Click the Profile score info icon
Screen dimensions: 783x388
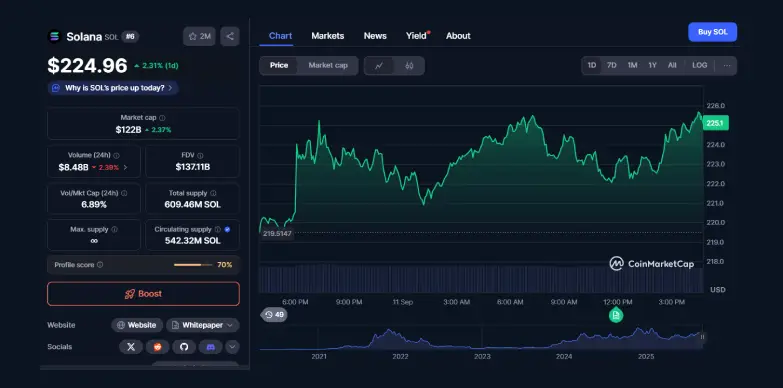(x=100, y=265)
